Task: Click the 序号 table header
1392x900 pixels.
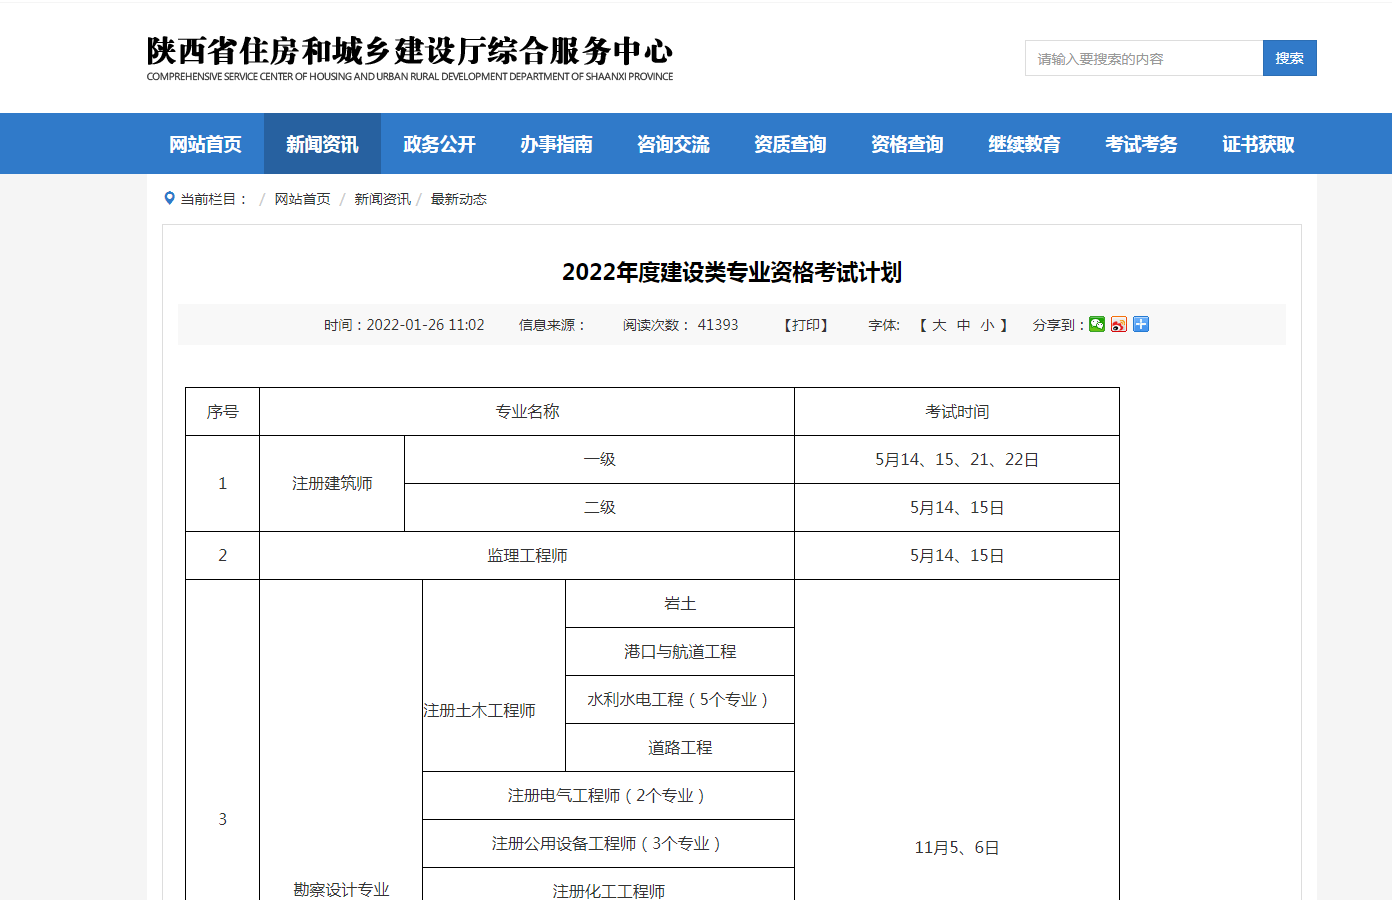Action: coord(222,412)
